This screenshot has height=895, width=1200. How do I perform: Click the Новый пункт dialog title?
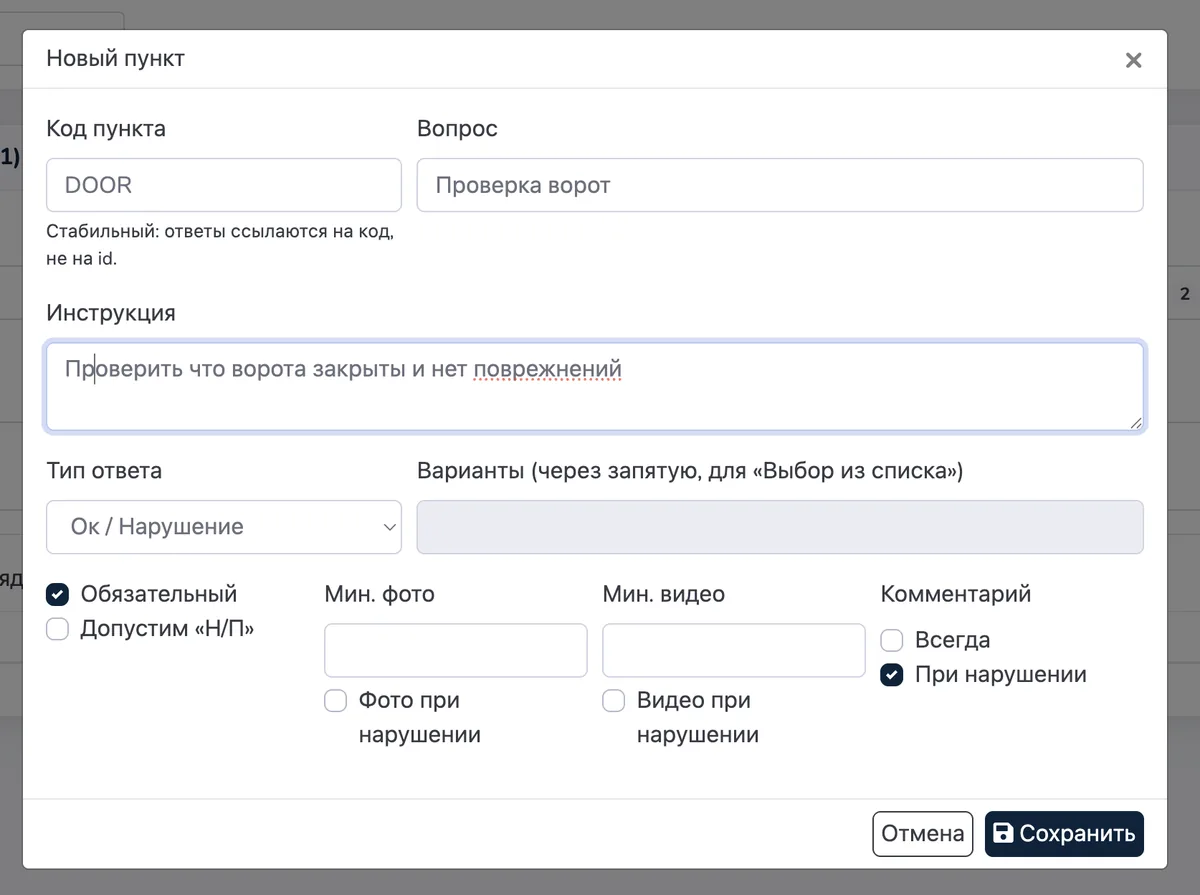[x=116, y=59]
